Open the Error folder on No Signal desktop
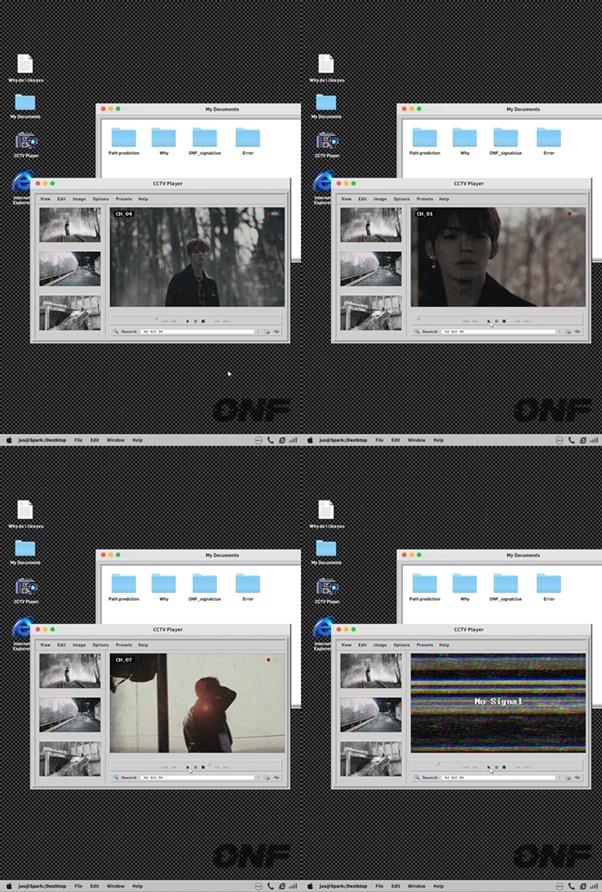 point(549,584)
